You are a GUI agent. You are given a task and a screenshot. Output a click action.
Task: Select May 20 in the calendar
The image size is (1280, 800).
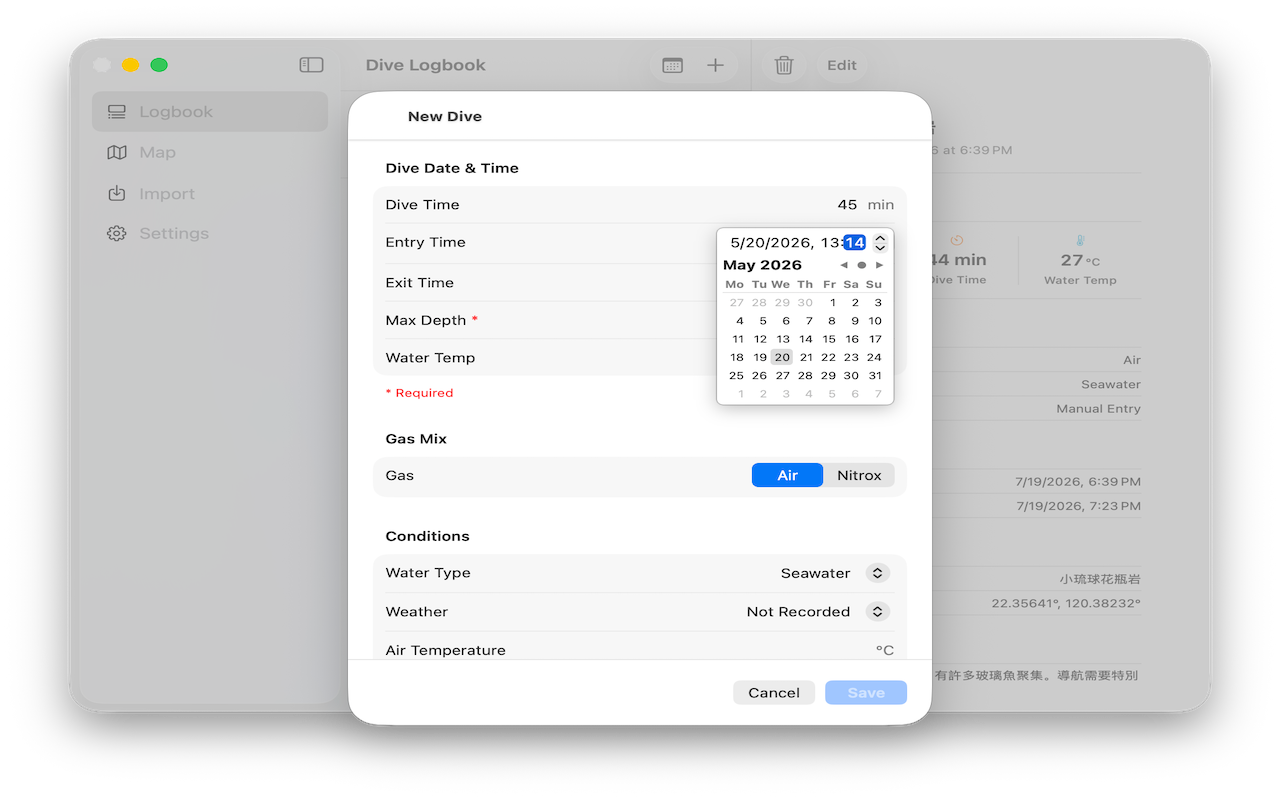pyautogui.click(x=782, y=357)
